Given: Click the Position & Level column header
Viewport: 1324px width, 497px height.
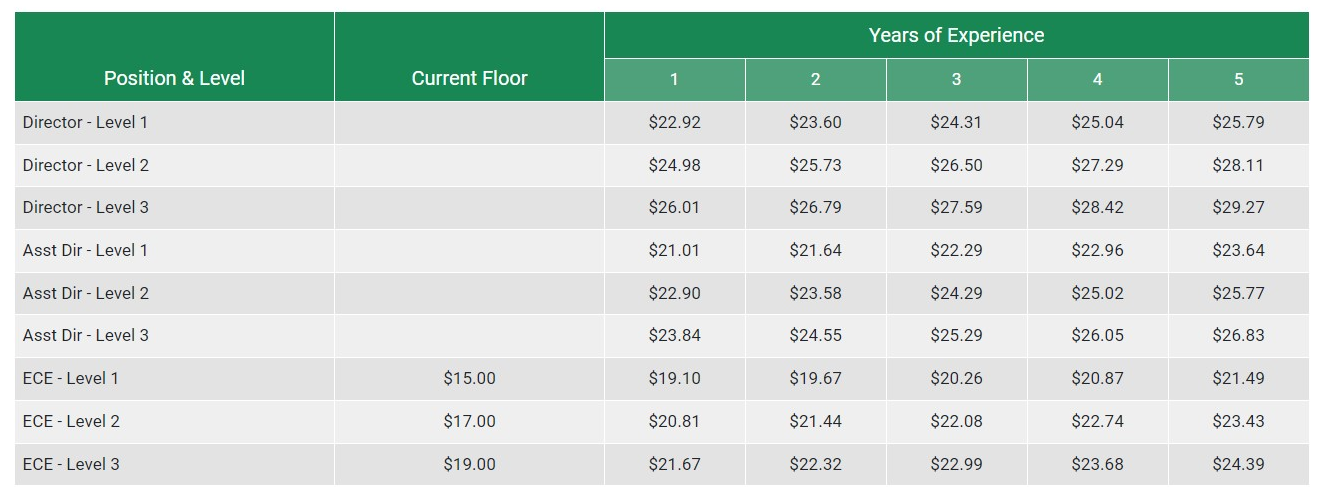Looking at the screenshot, I should (x=174, y=78).
